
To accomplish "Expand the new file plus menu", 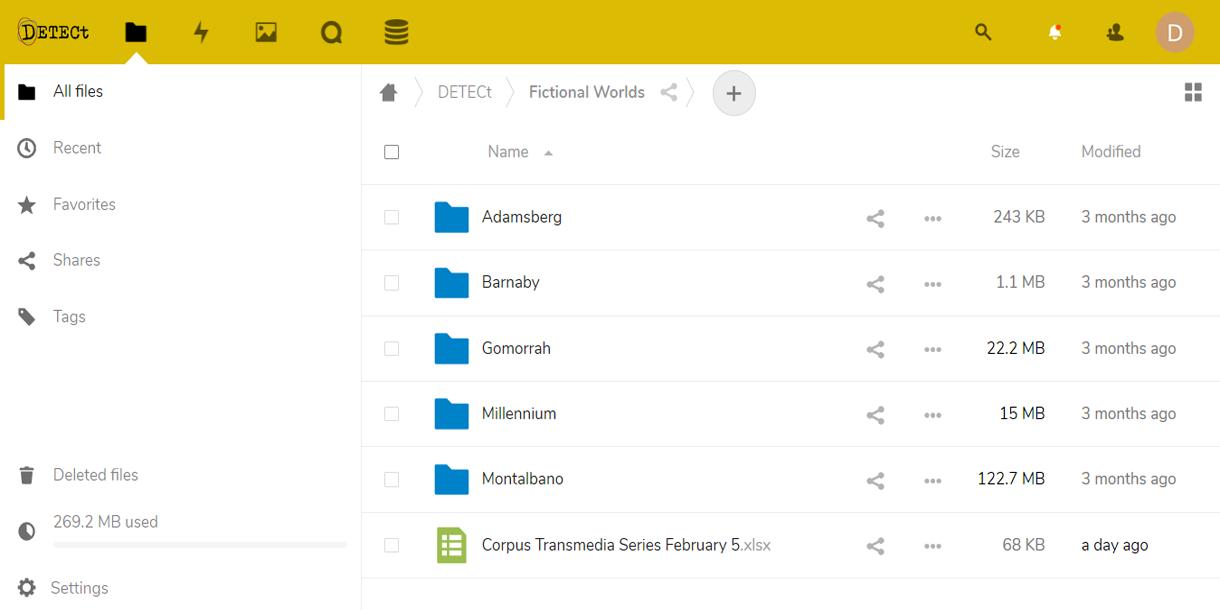I will pos(734,93).
